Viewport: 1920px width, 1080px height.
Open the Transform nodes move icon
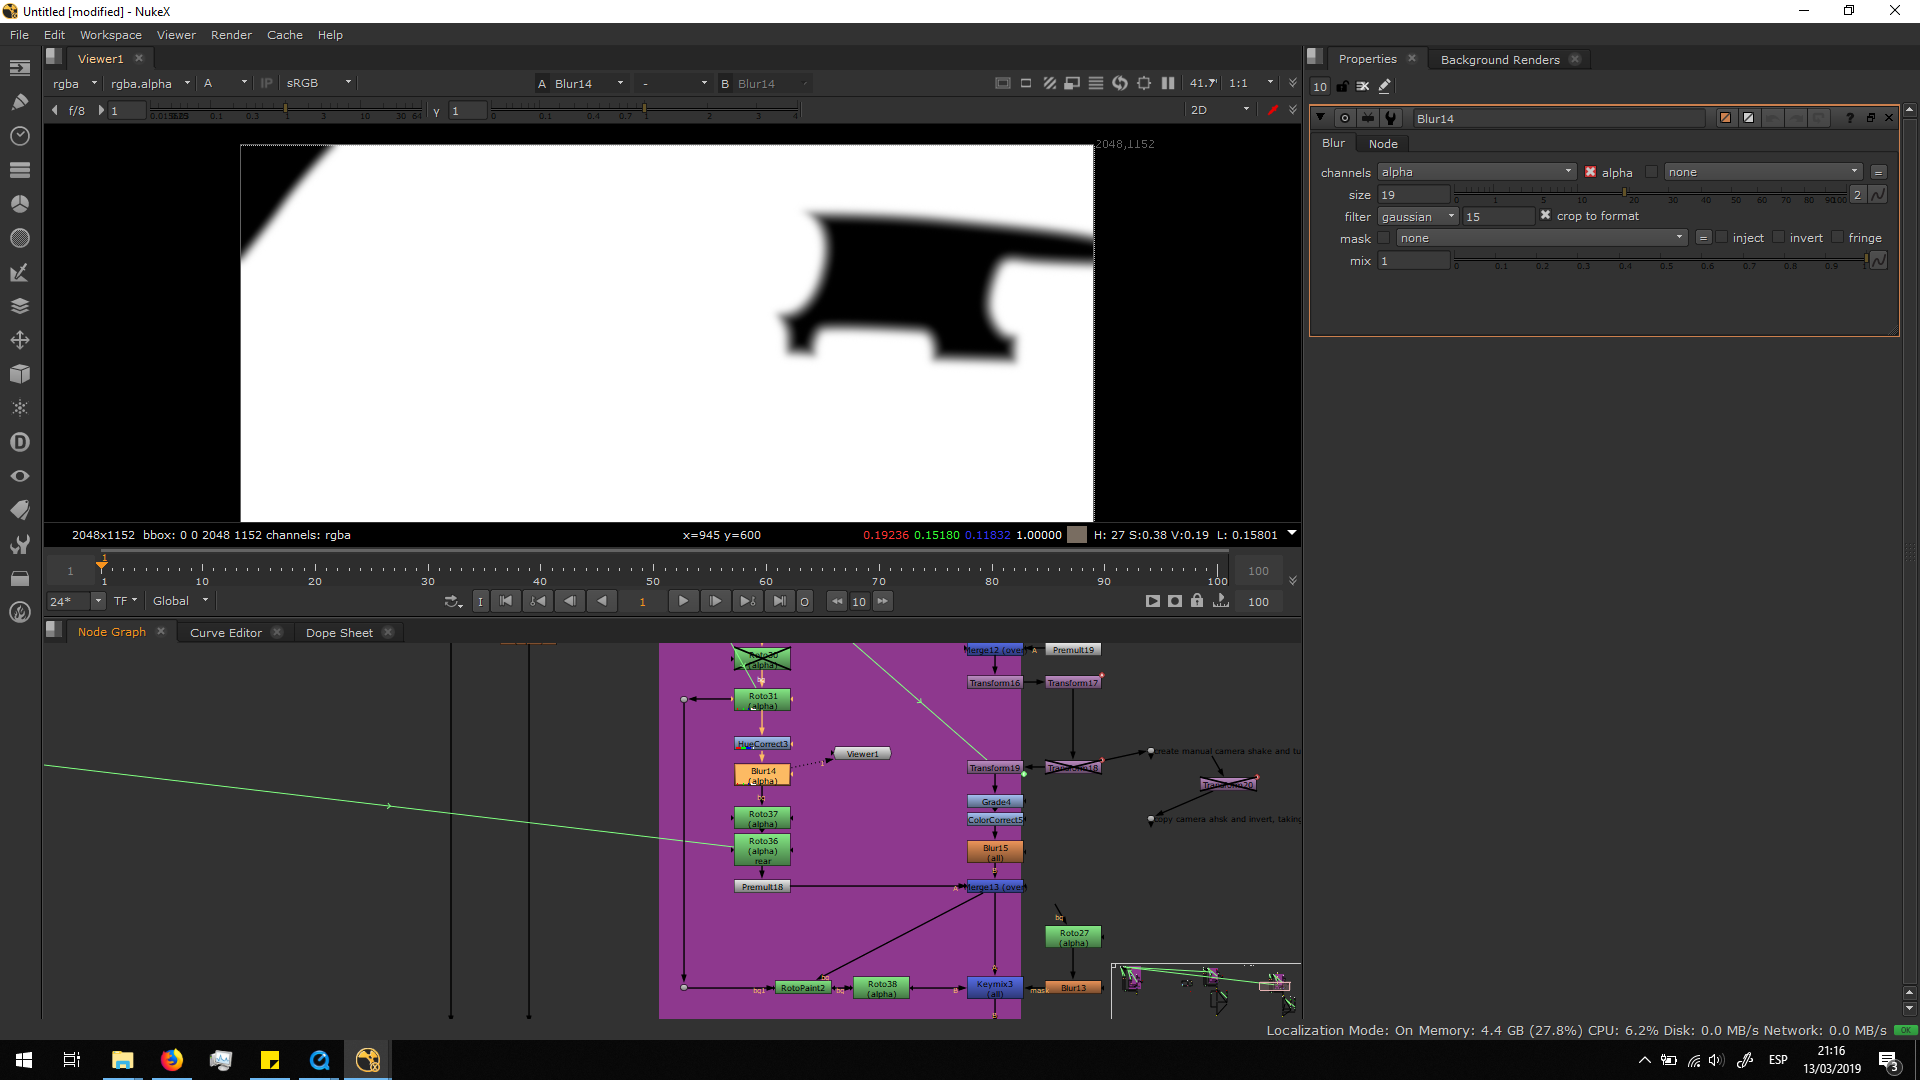[x=19, y=340]
